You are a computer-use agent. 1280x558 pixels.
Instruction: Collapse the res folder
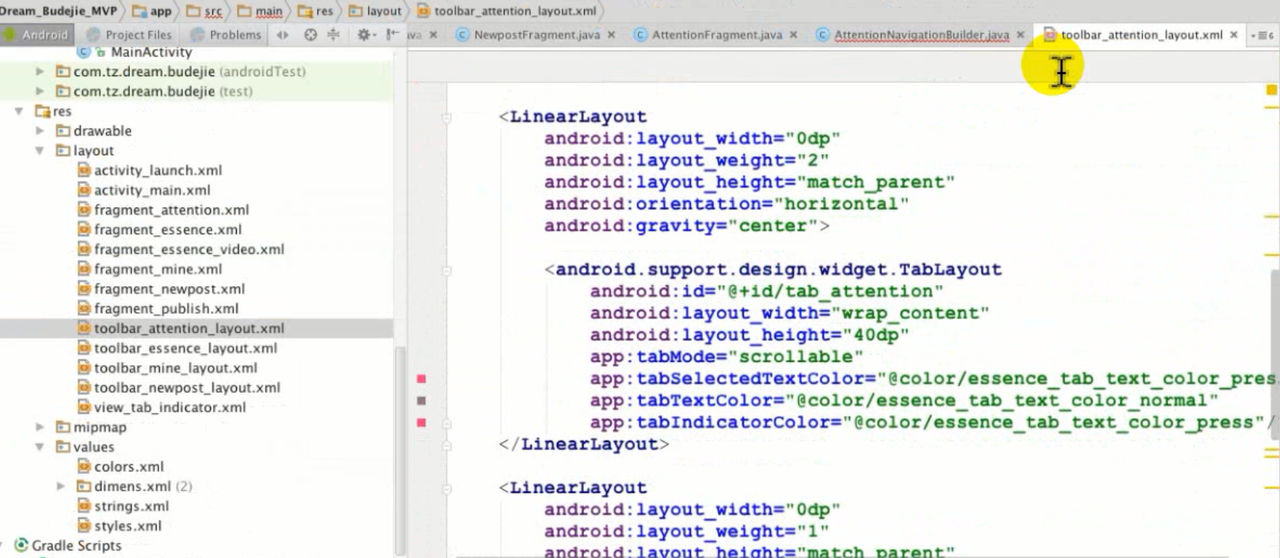[x=19, y=111]
